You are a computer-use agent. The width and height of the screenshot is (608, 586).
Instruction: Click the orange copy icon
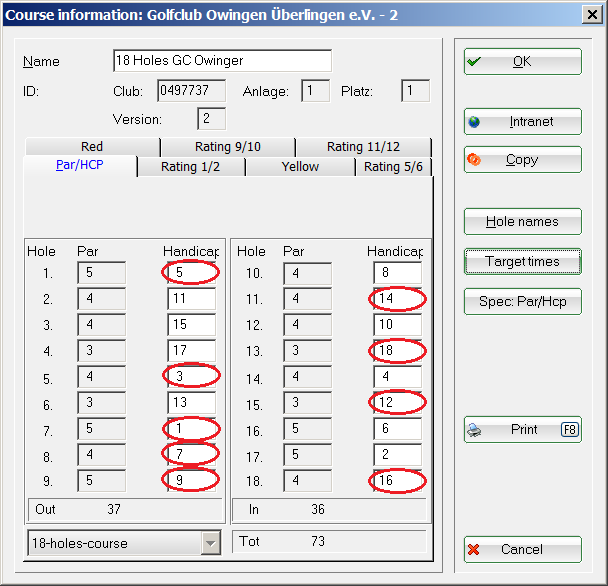(x=474, y=159)
